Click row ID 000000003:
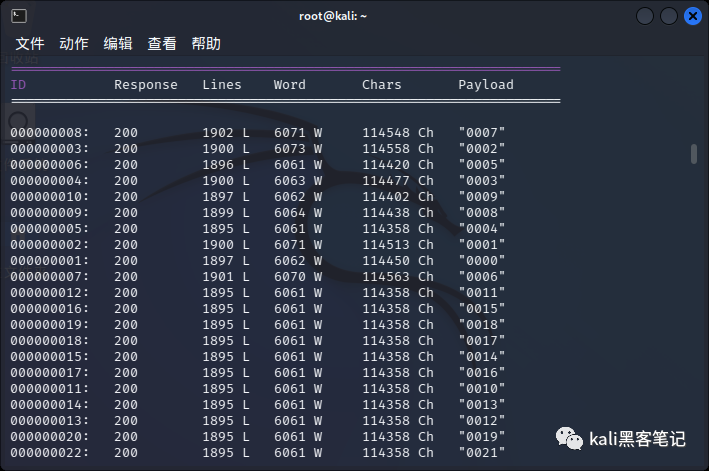The height and width of the screenshot is (471, 709). 50,148
